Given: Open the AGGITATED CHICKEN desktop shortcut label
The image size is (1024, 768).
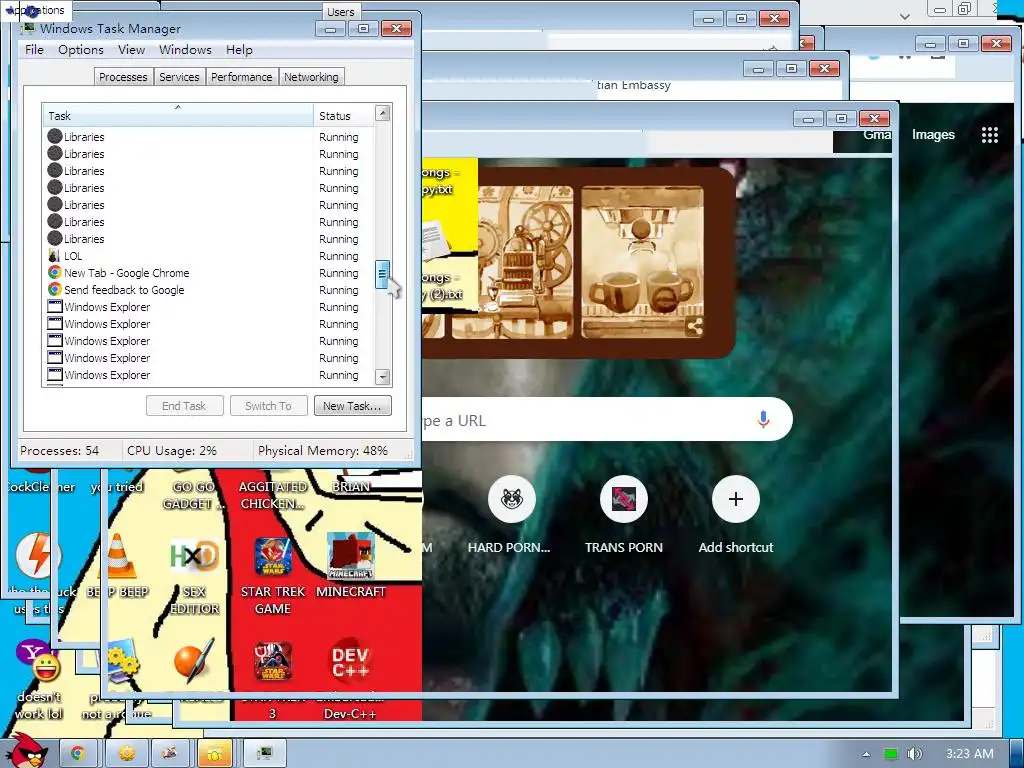Looking at the screenshot, I should pyautogui.click(x=272, y=495).
